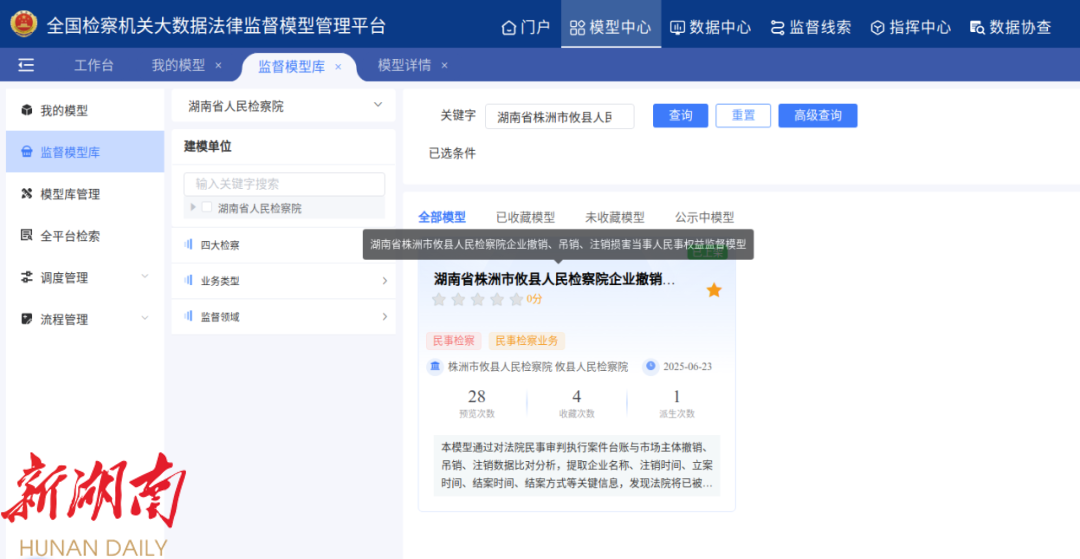
Task: Click the five-star rating on model card
Action: click(477, 299)
